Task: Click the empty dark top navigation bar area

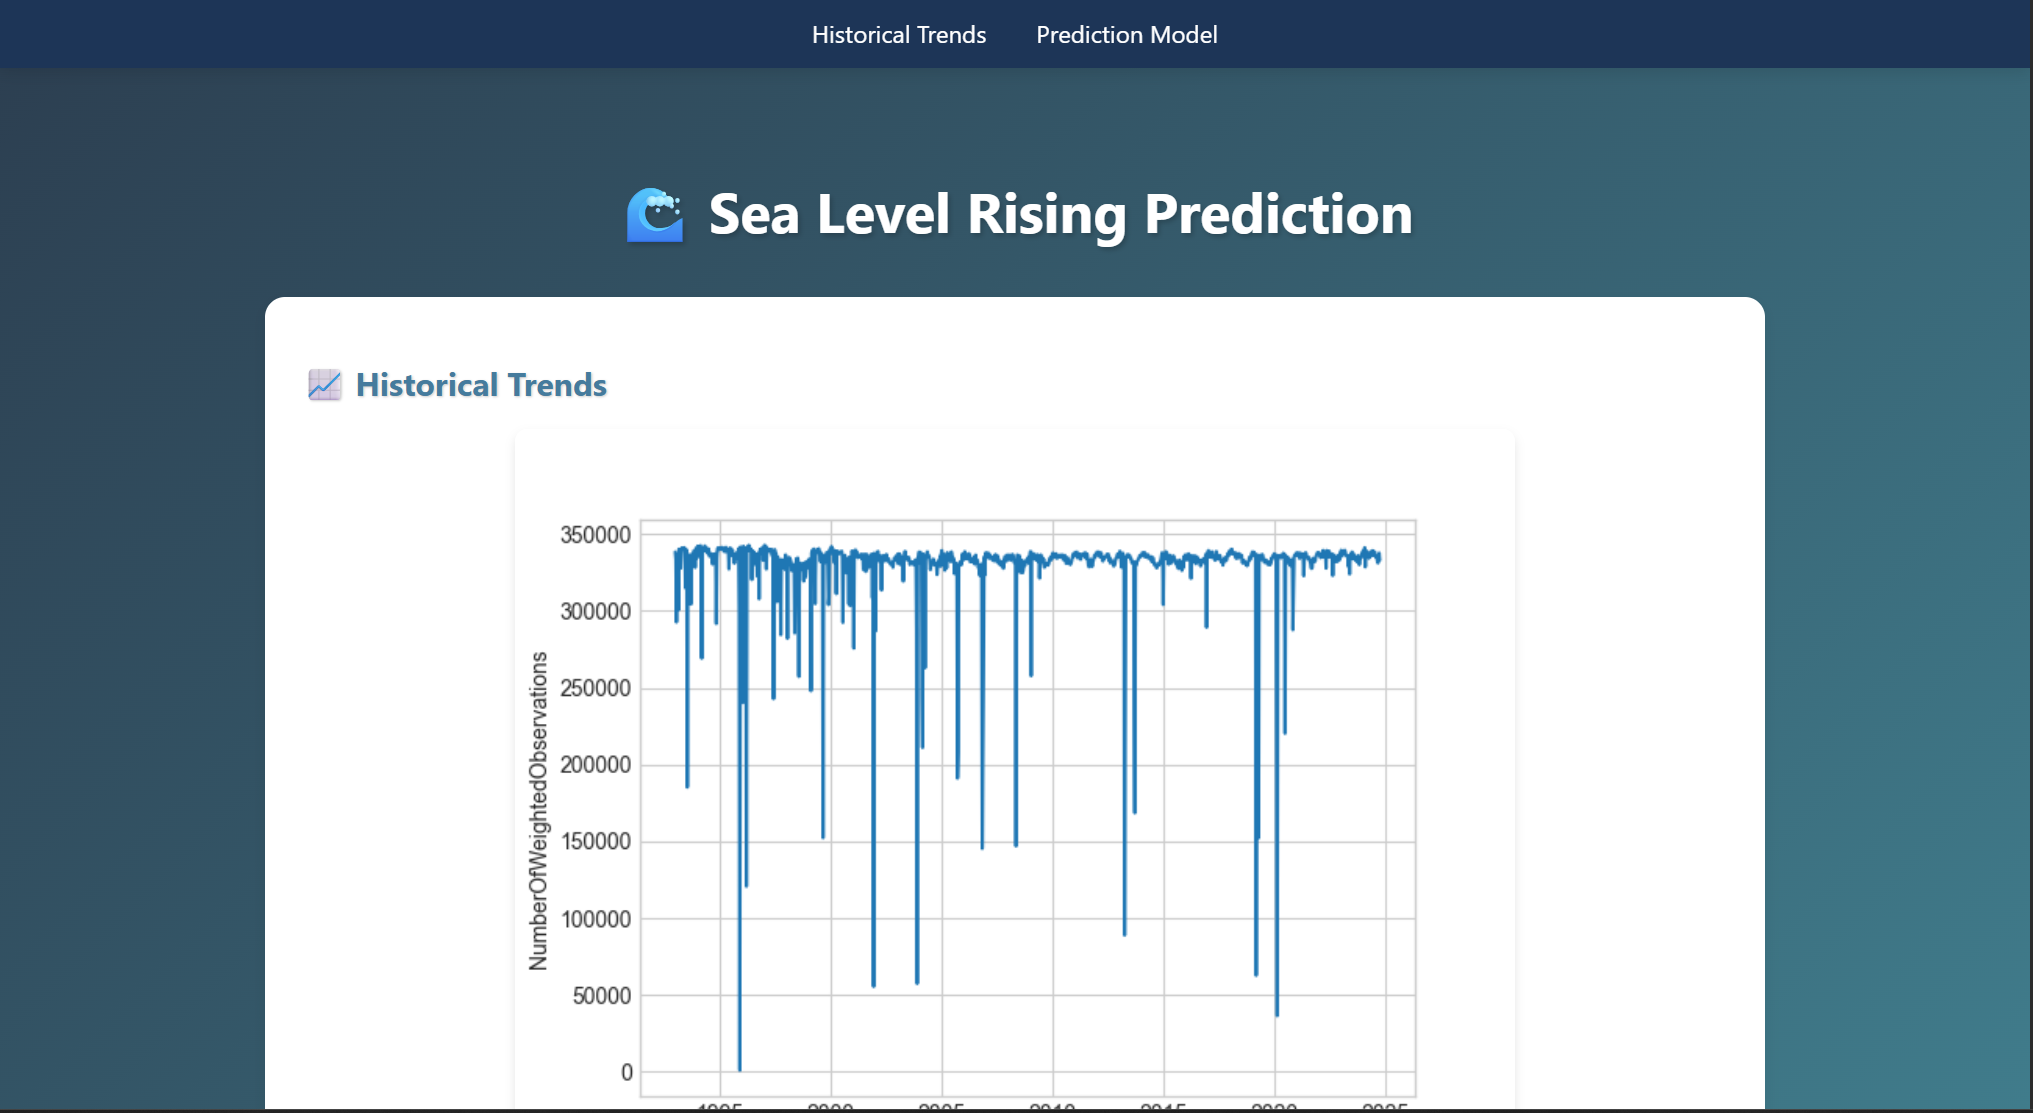Action: tap(400, 34)
